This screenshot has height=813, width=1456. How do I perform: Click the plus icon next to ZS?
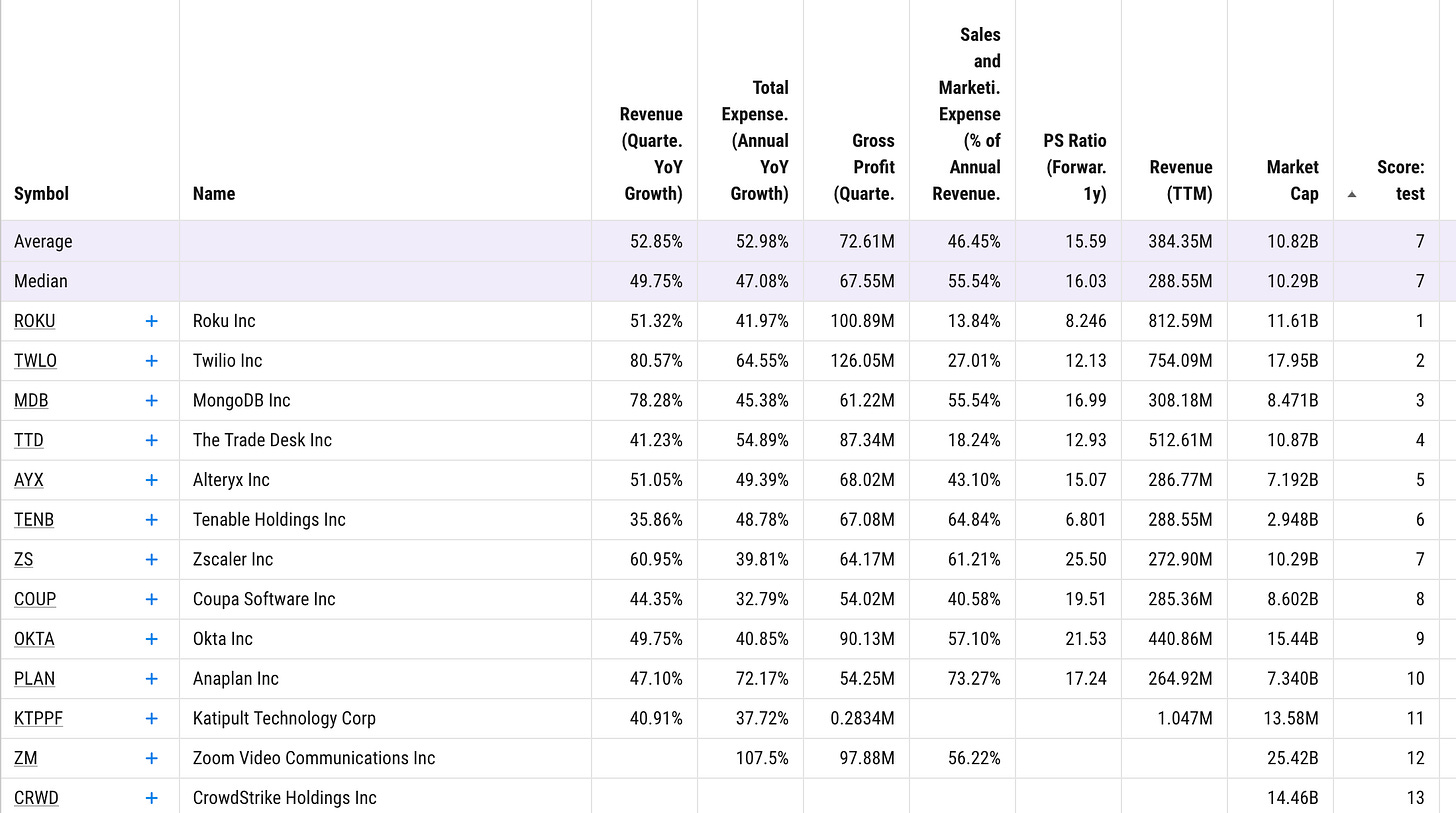point(151,559)
